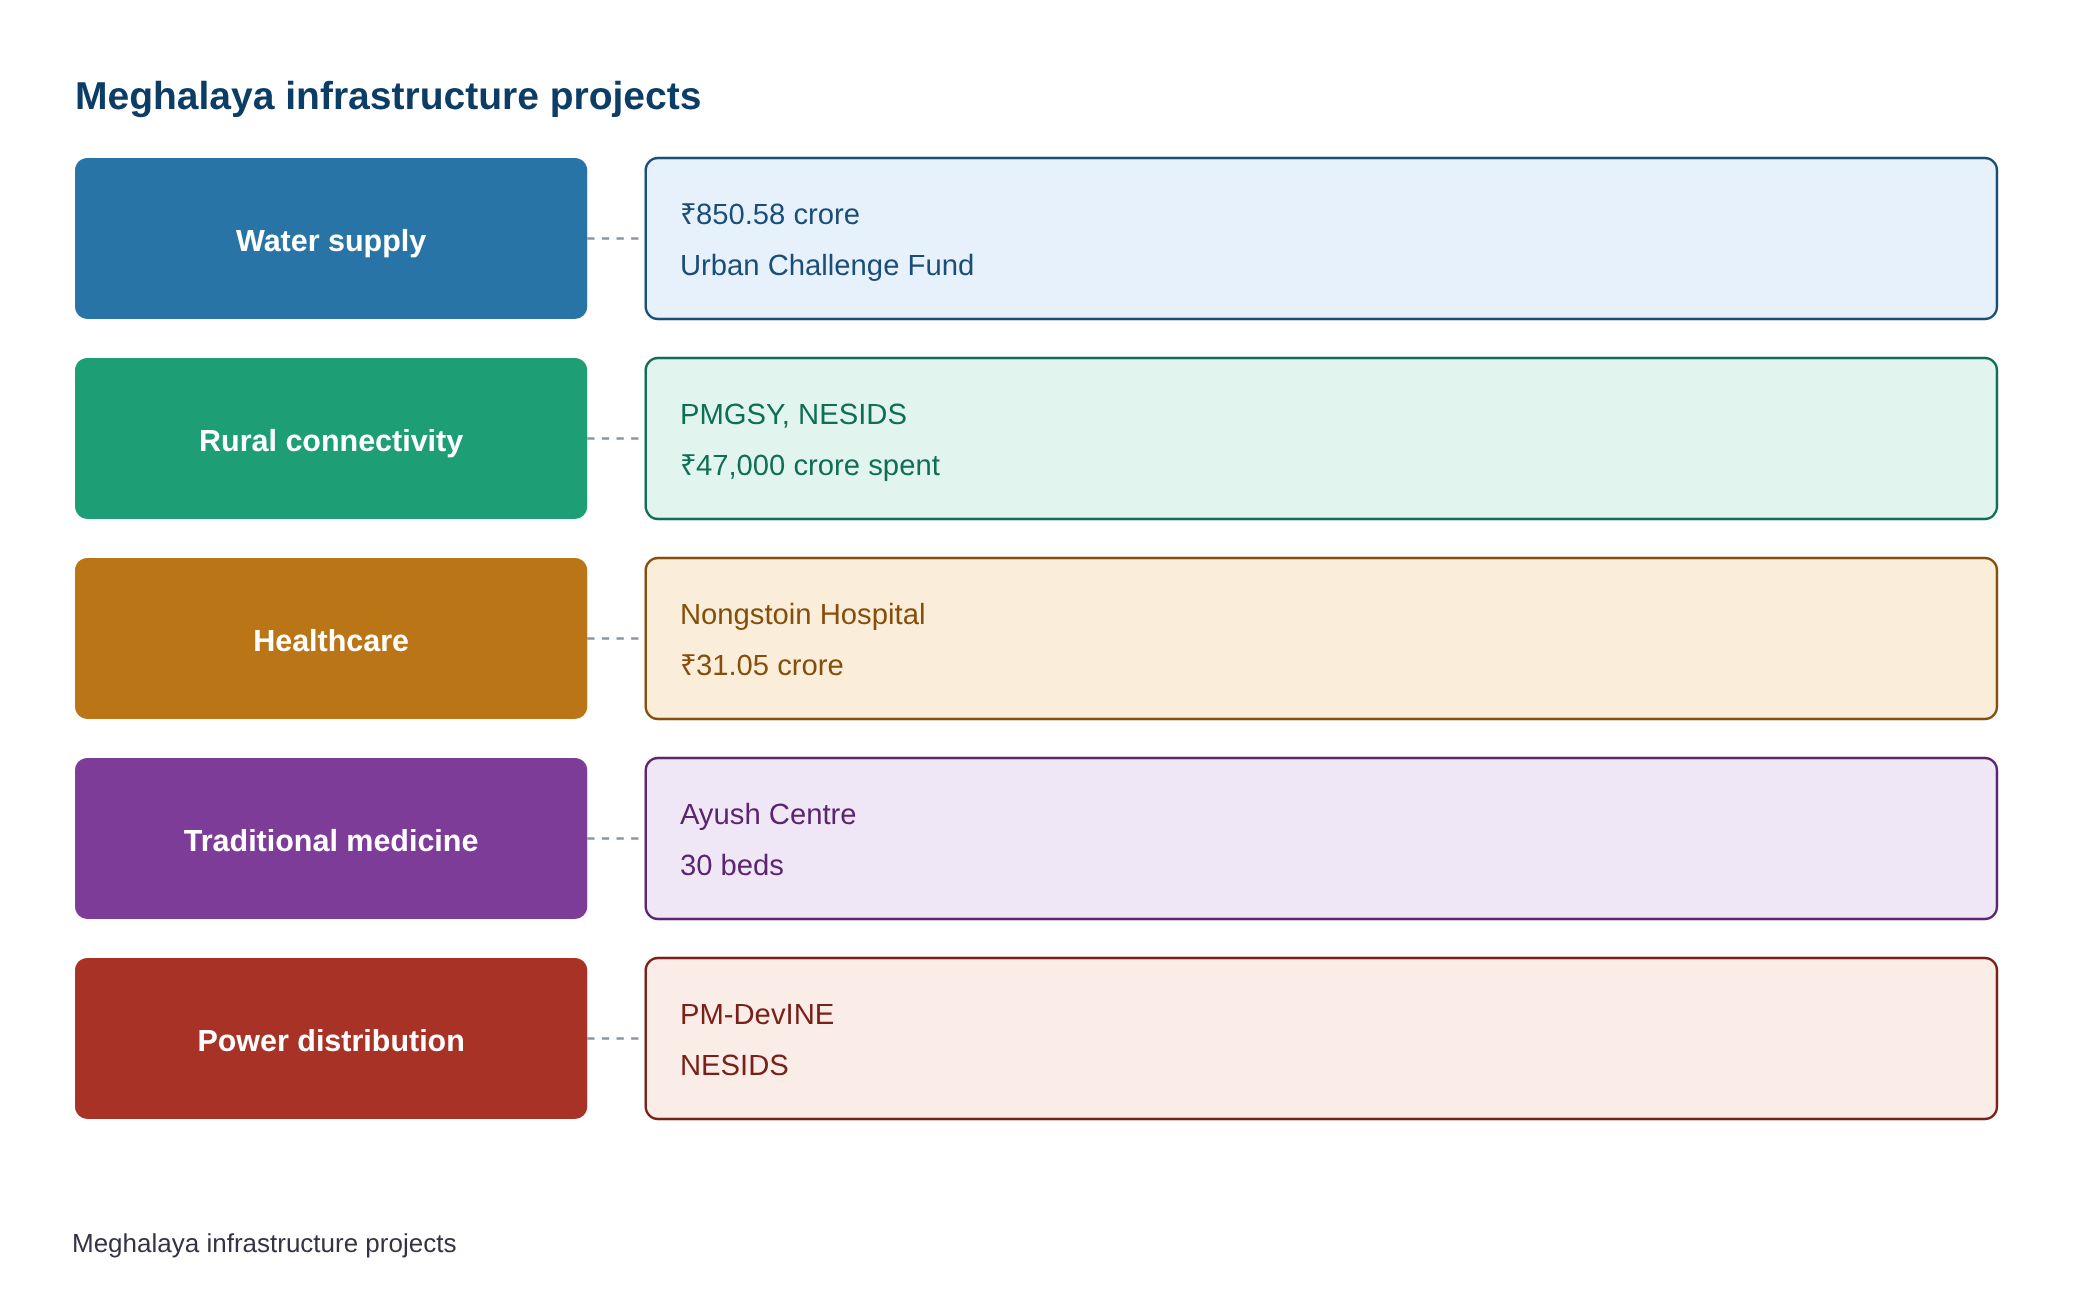Viewport: 2080px width, 1308px height.
Task: Click the small Meghalaya infrastructure projects caption
Action: click(264, 1243)
